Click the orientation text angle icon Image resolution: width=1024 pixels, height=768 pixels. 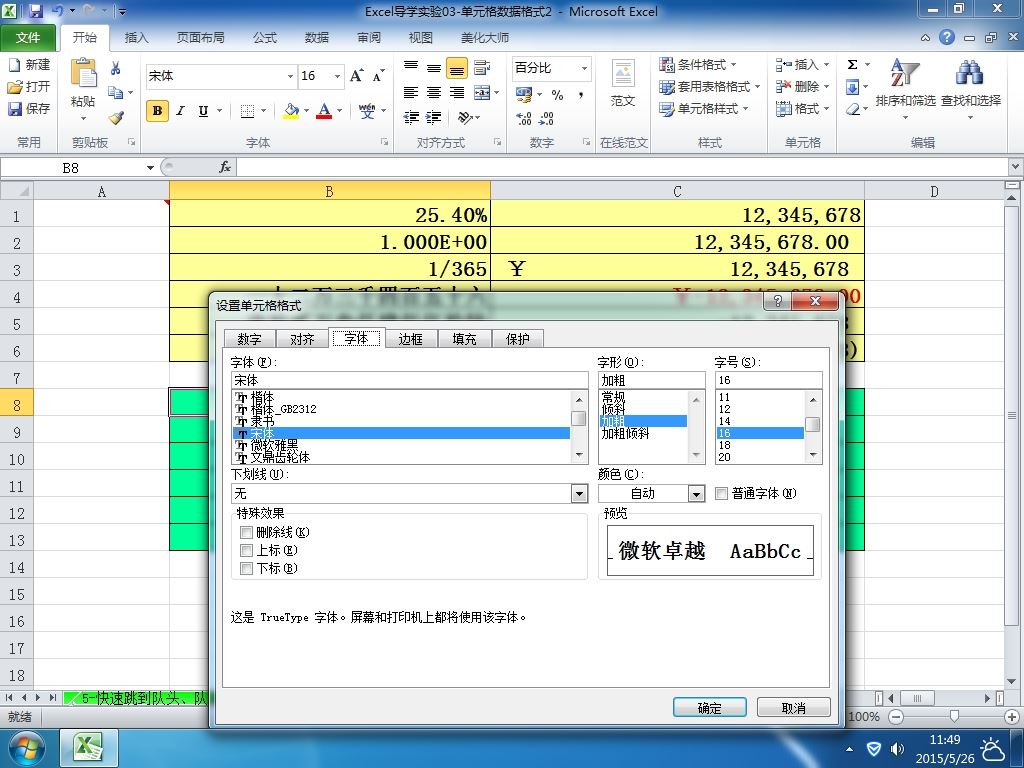tap(465, 118)
